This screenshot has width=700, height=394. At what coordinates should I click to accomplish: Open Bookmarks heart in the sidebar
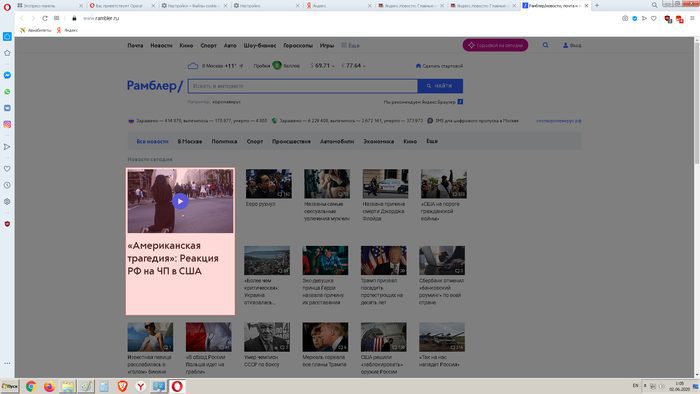7,169
